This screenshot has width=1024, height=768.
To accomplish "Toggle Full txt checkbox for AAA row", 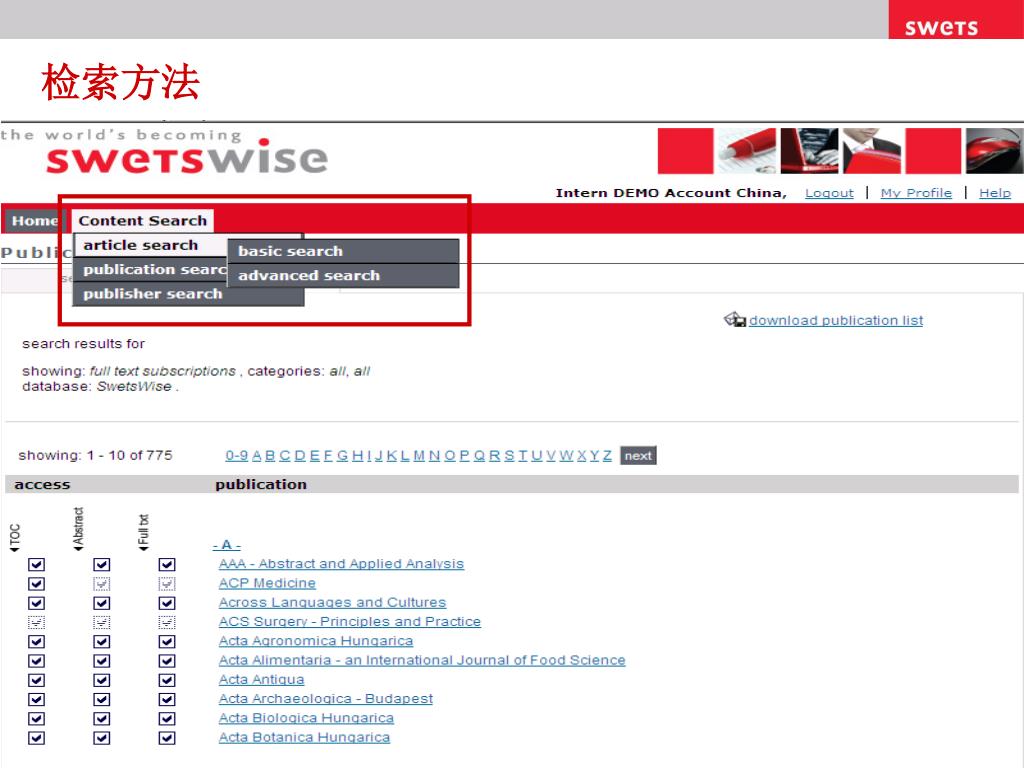I will [x=167, y=564].
